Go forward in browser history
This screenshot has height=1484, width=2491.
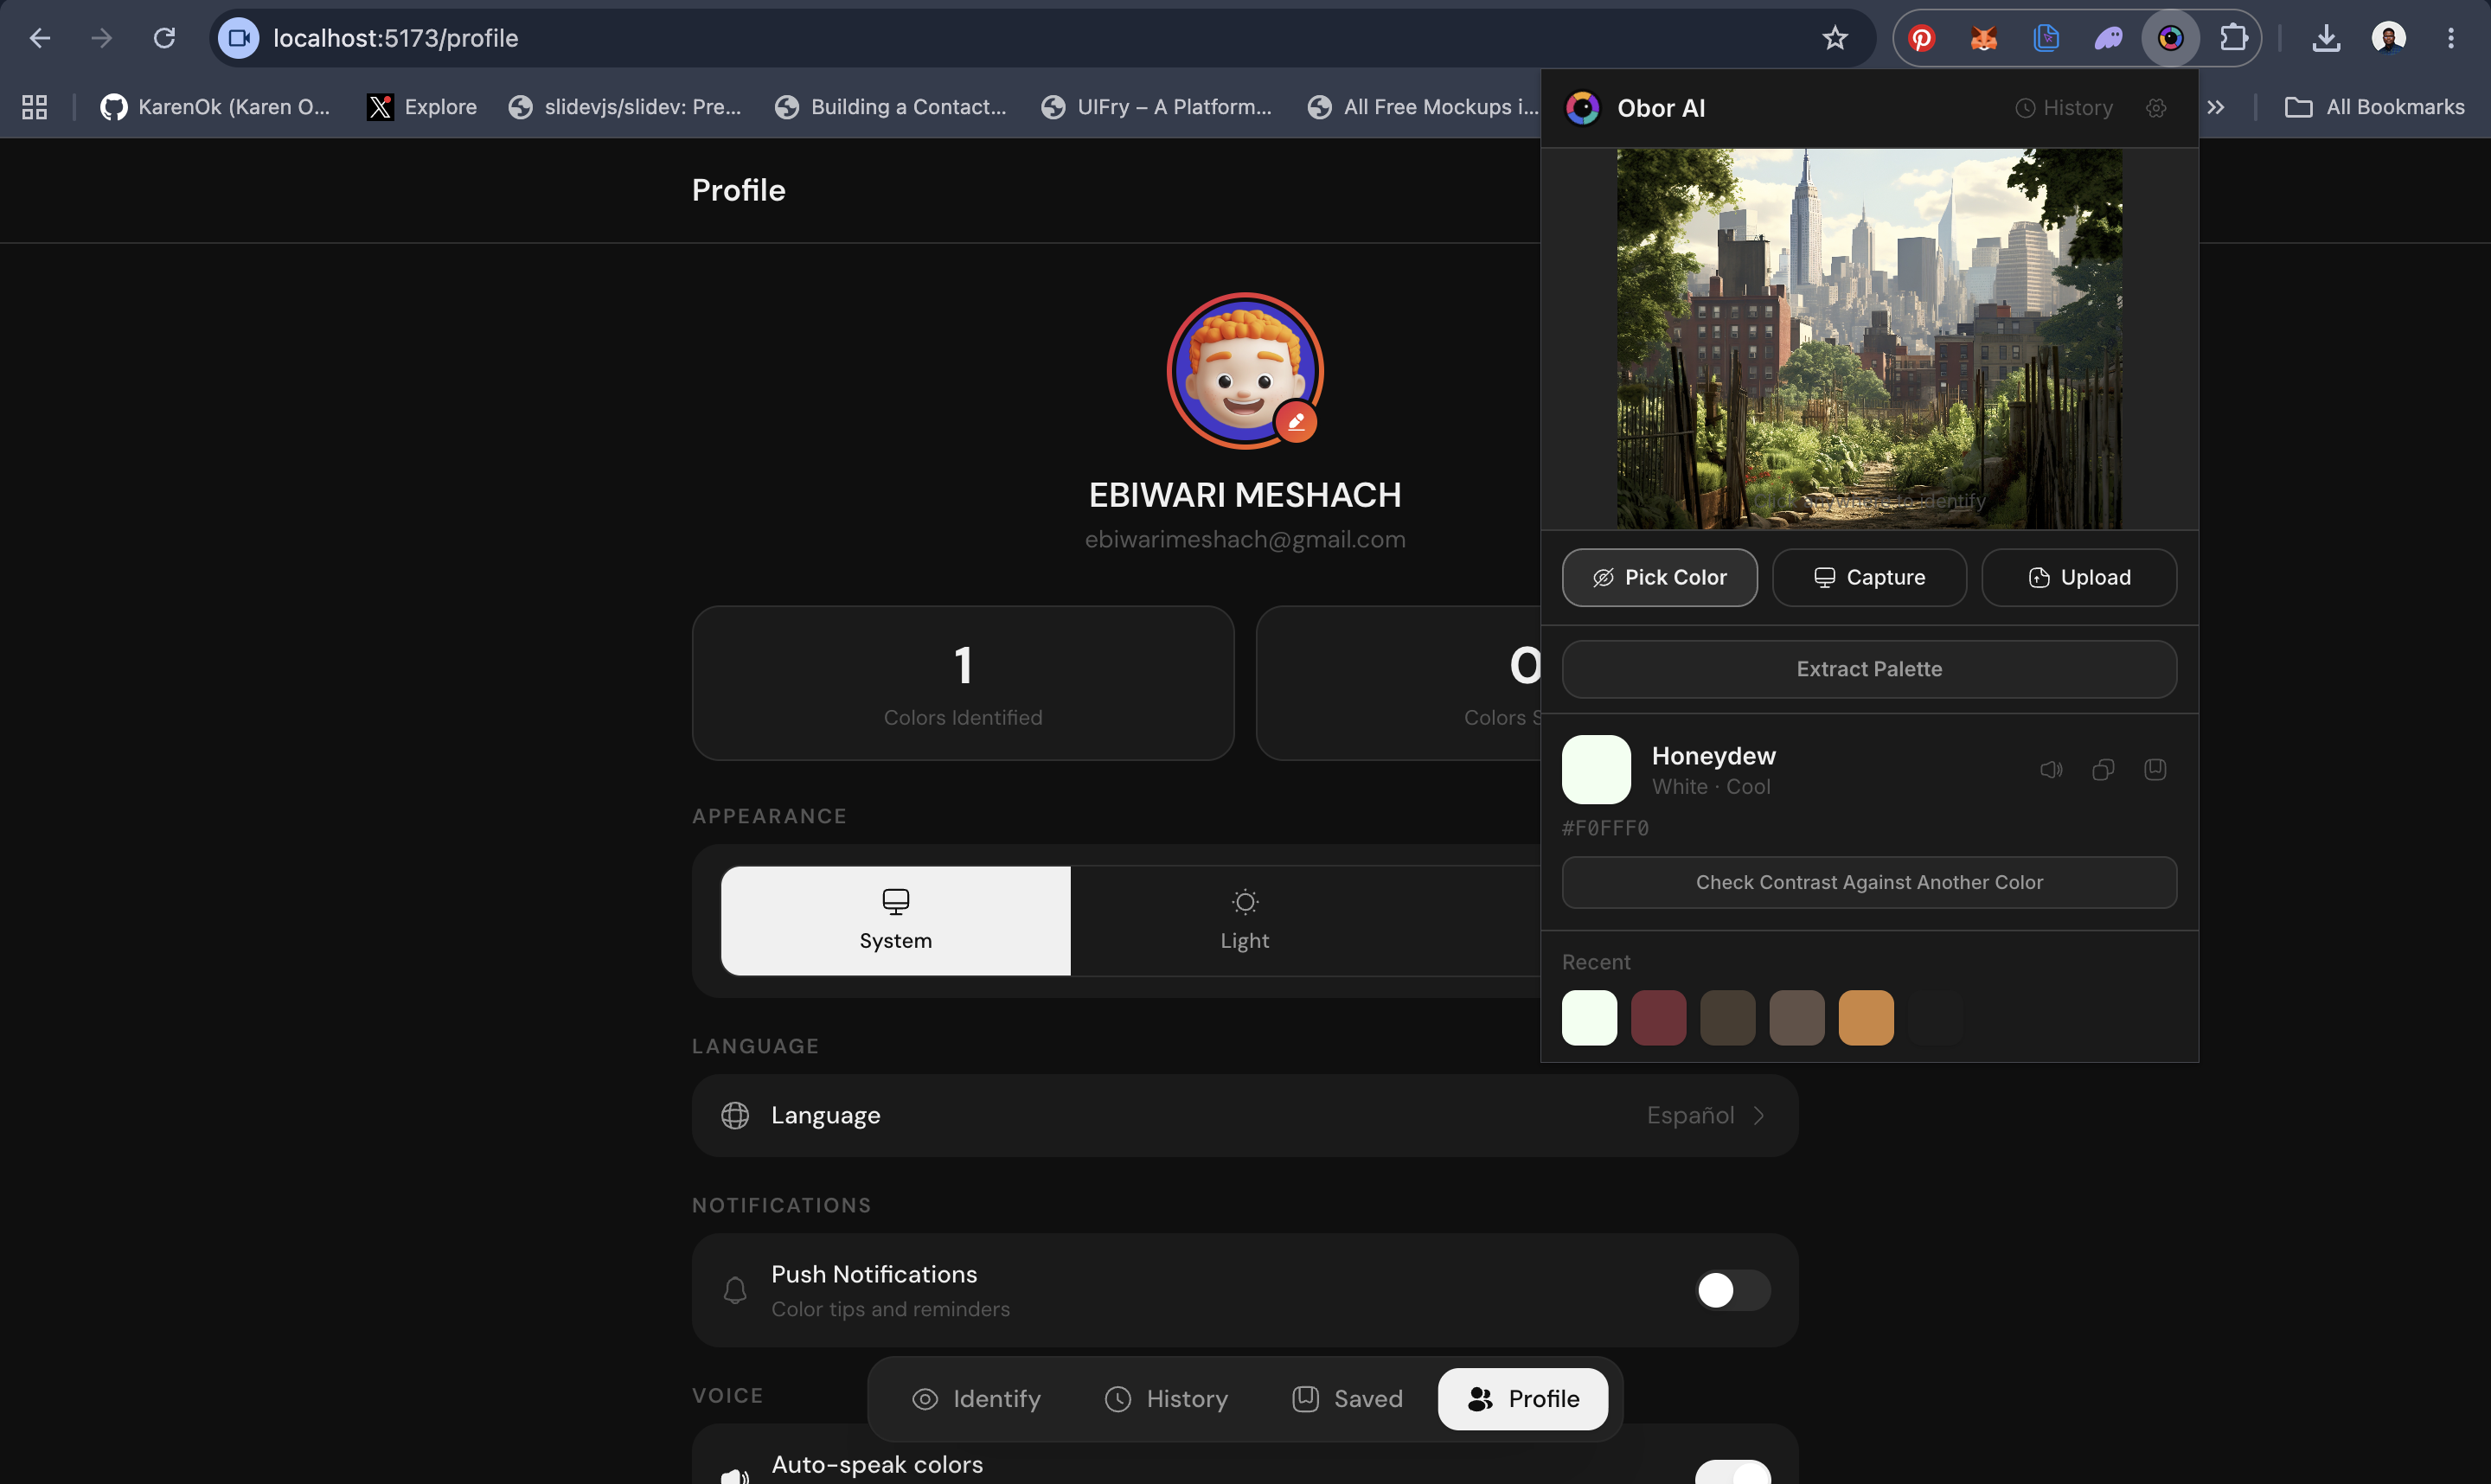(x=102, y=38)
